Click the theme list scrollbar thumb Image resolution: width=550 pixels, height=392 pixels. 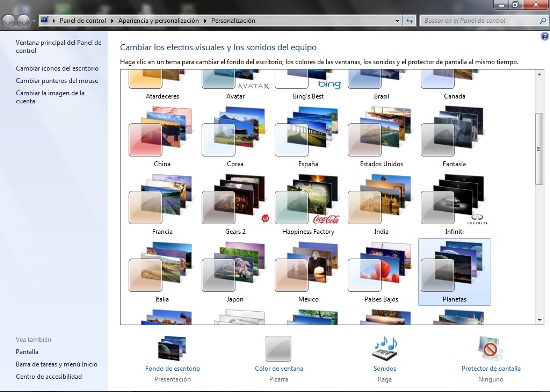[x=539, y=149]
